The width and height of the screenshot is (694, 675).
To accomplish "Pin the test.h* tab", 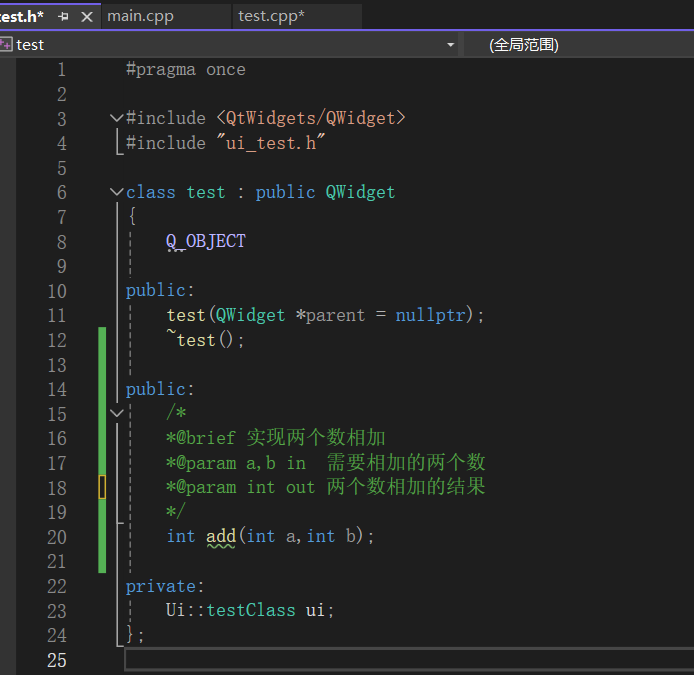I will pos(64,17).
